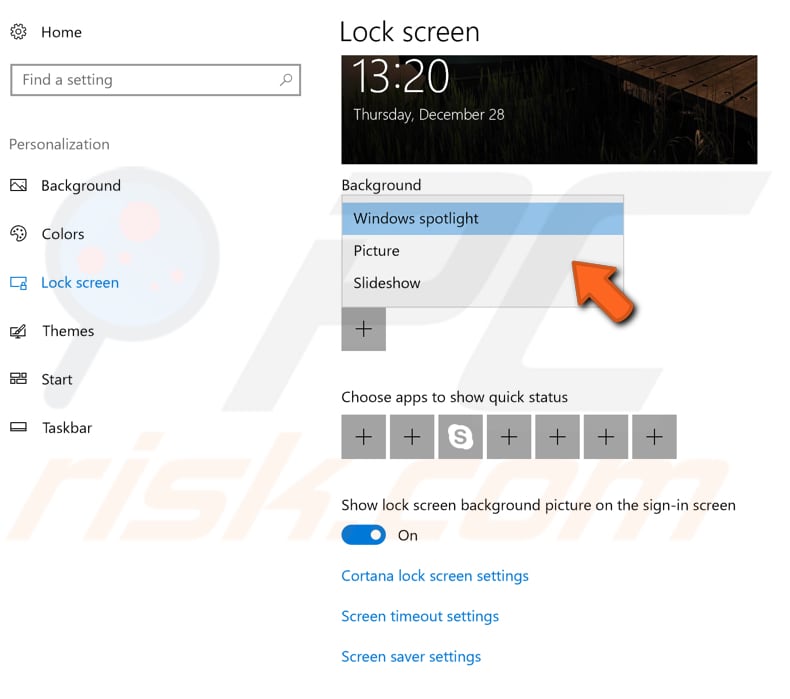Focus the Find a setting search box
790x699 pixels.
[x=156, y=80]
